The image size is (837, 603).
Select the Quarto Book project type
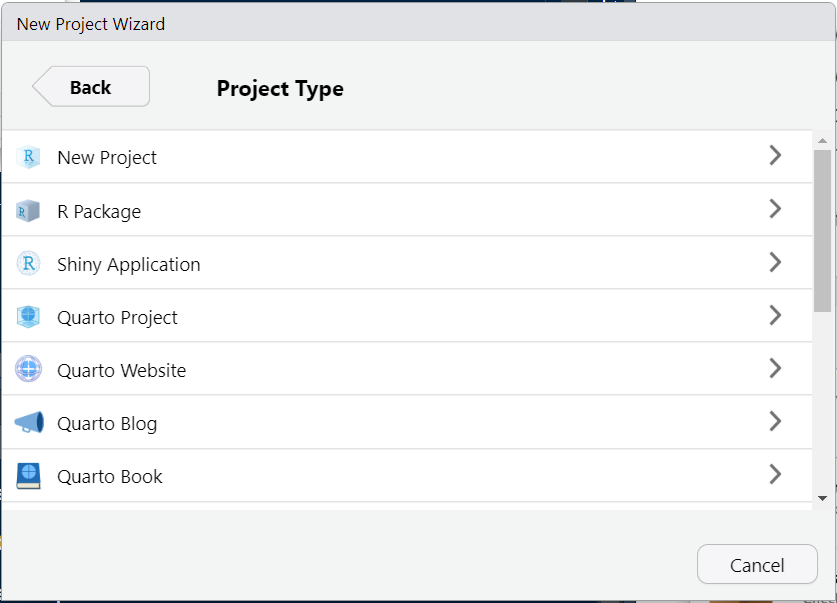point(407,476)
